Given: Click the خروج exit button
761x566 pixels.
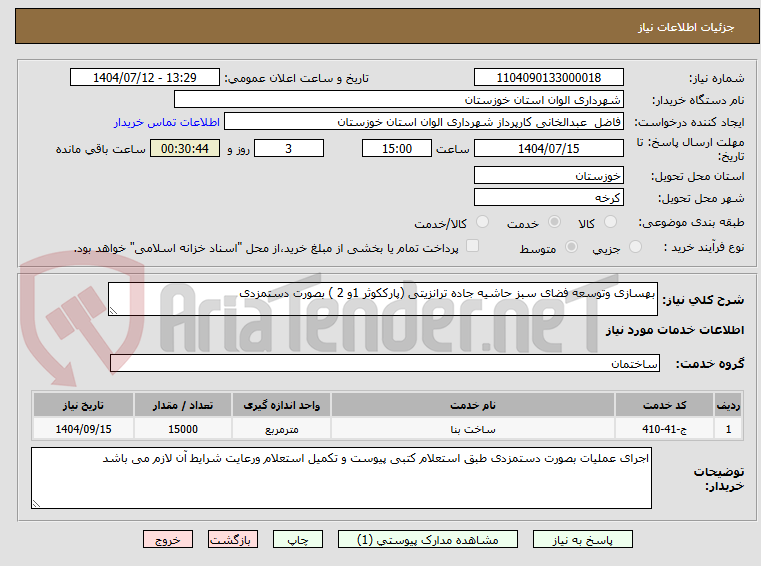Looking at the screenshot, I should click(x=168, y=539).
